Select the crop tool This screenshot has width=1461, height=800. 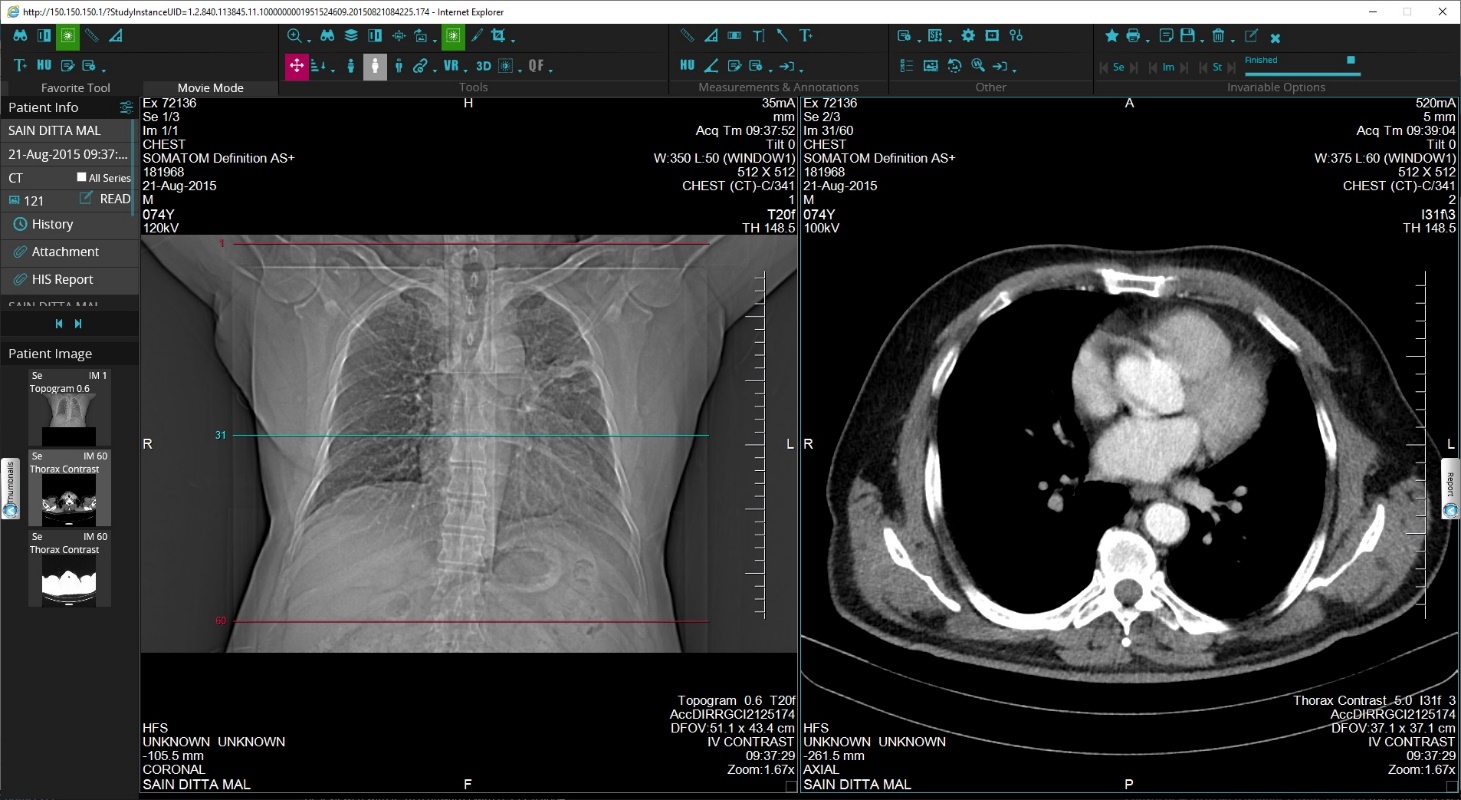(x=497, y=35)
